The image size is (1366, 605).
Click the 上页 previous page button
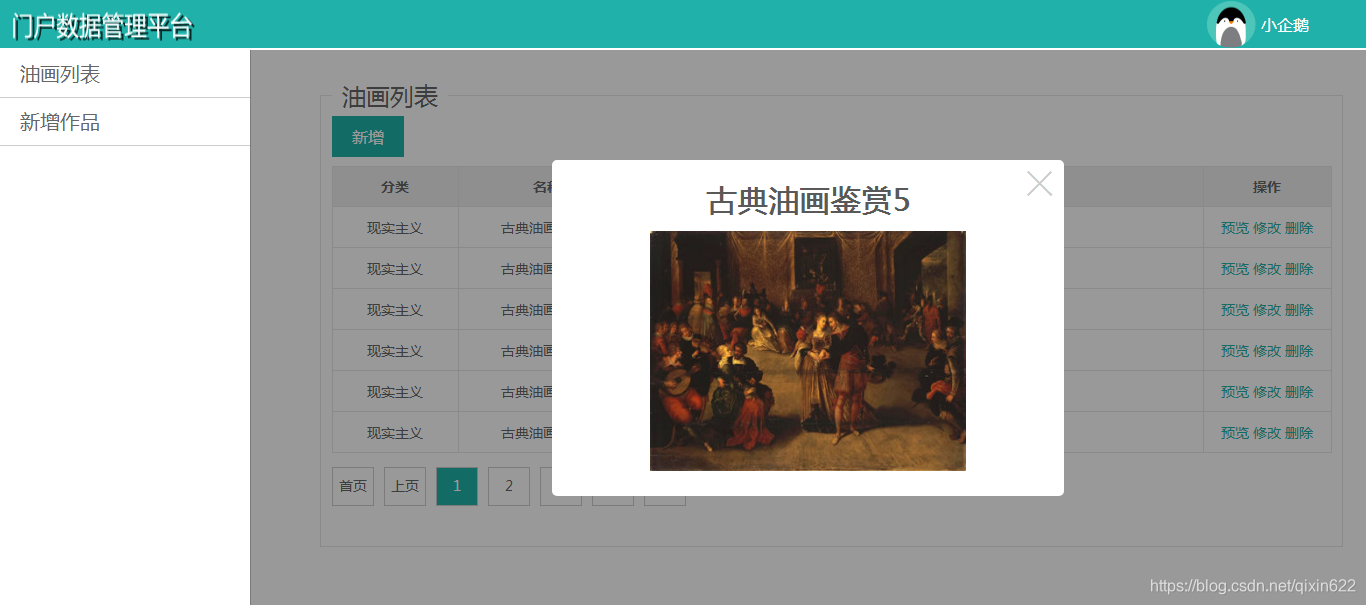pos(405,486)
